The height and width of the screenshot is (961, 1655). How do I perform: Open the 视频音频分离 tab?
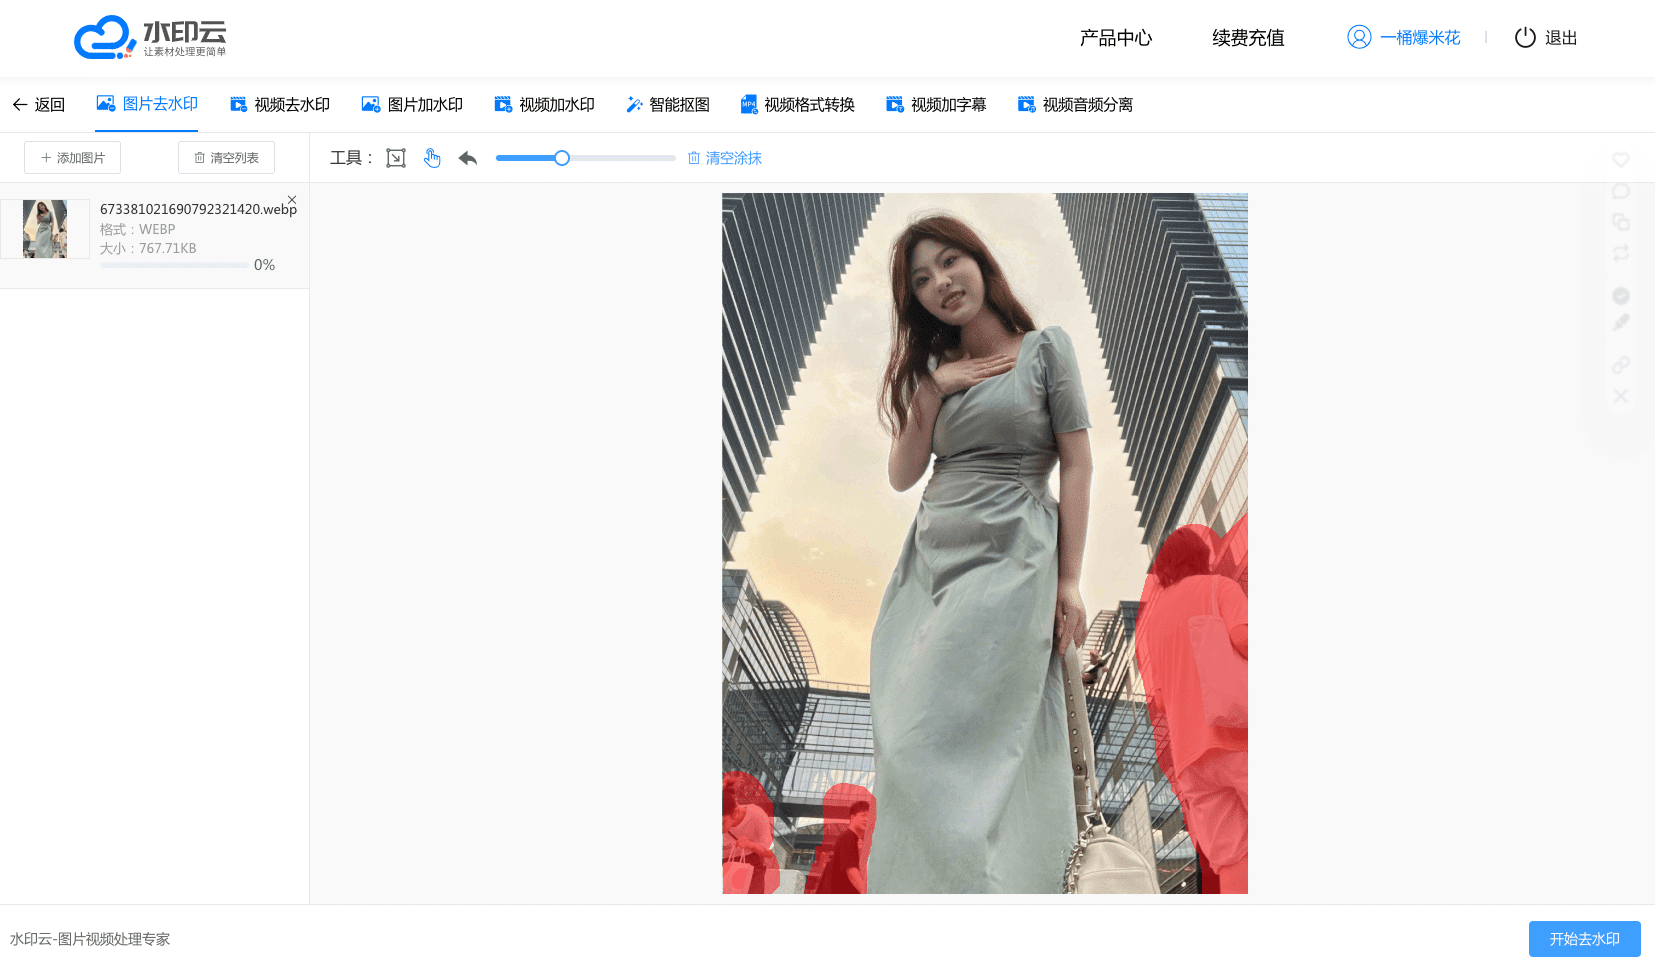pyautogui.click(x=1075, y=104)
